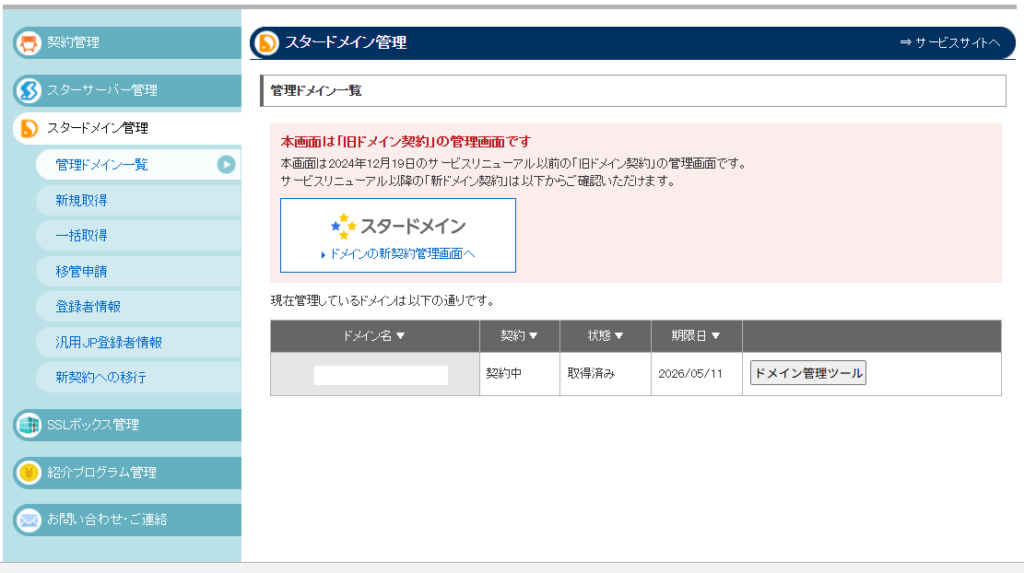The height and width of the screenshot is (573, 1024).
Task: Click the 紹介プログラム管理 coin icon
Action: [x=29, y=473]
